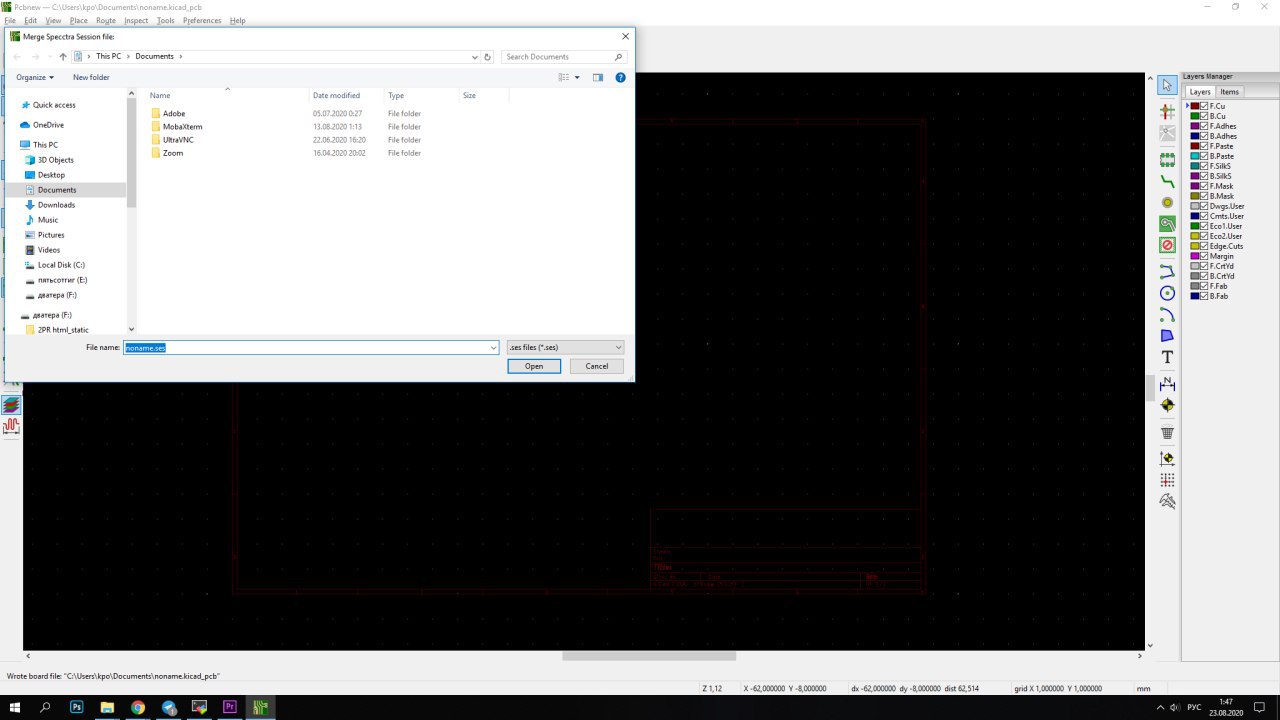The height and width of the screenshot is (720, 1280).
Task: Expand the File name history dropdown
Action: tap(493, 347)
